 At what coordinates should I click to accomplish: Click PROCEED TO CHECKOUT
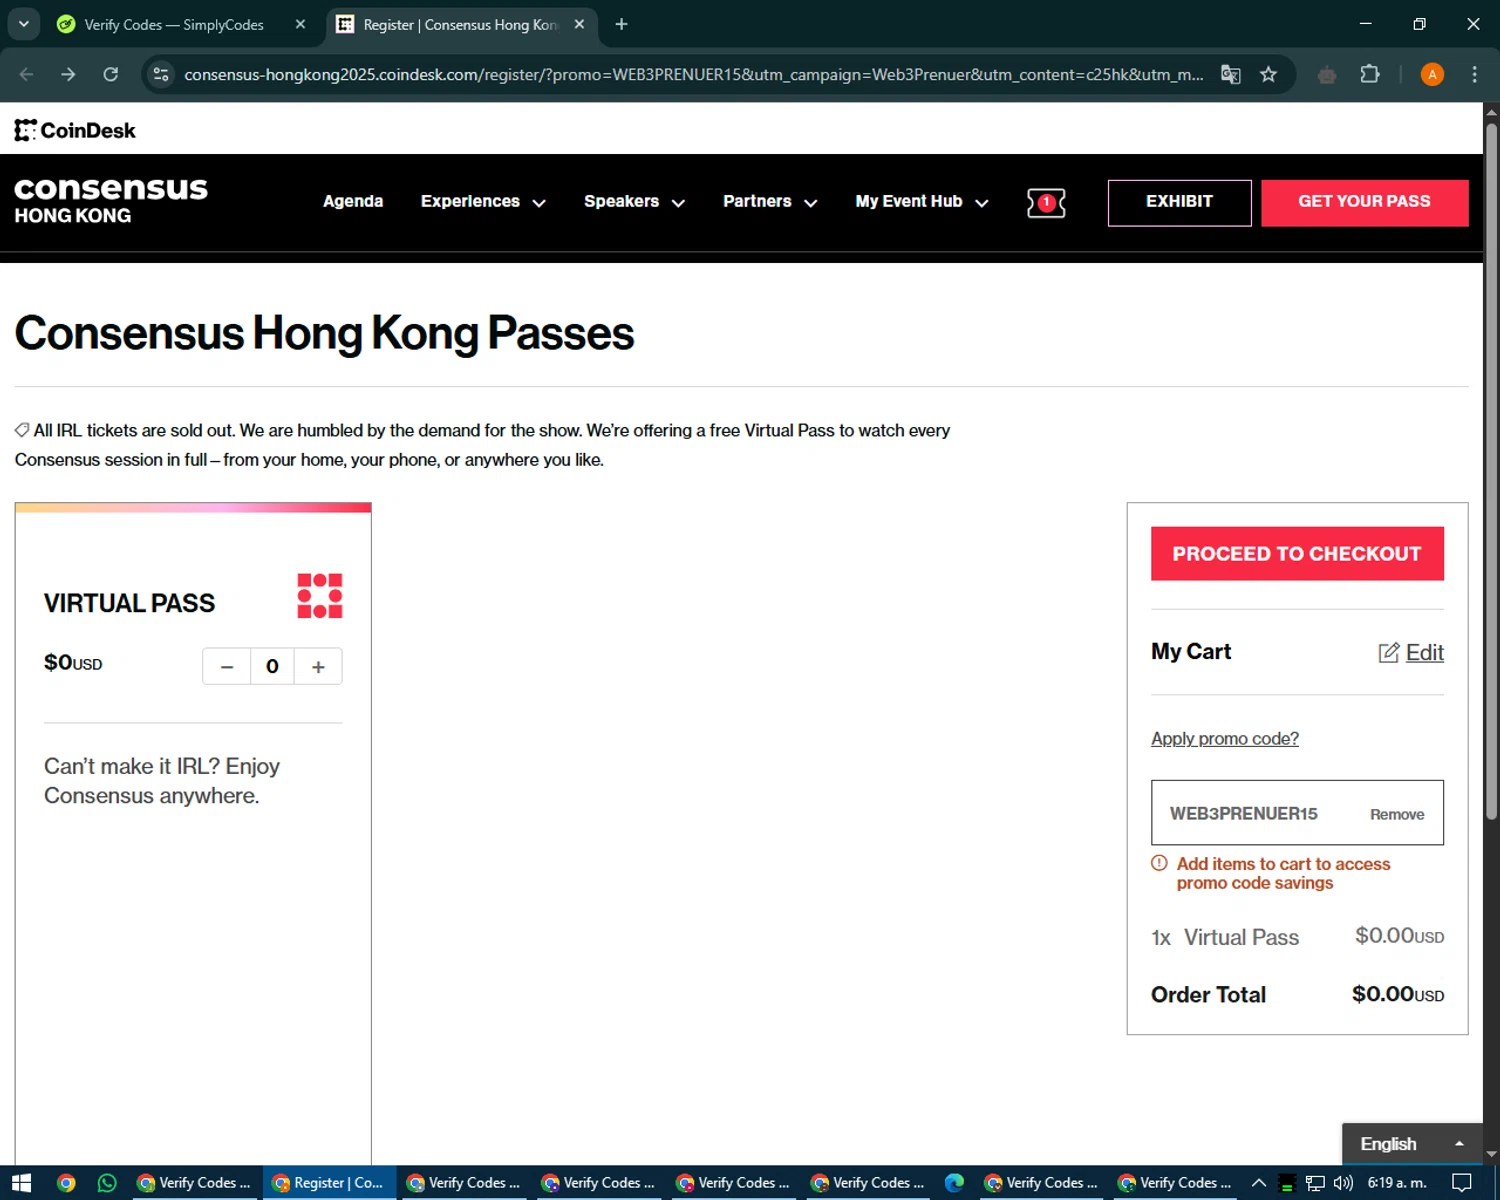pos(1297,554)
